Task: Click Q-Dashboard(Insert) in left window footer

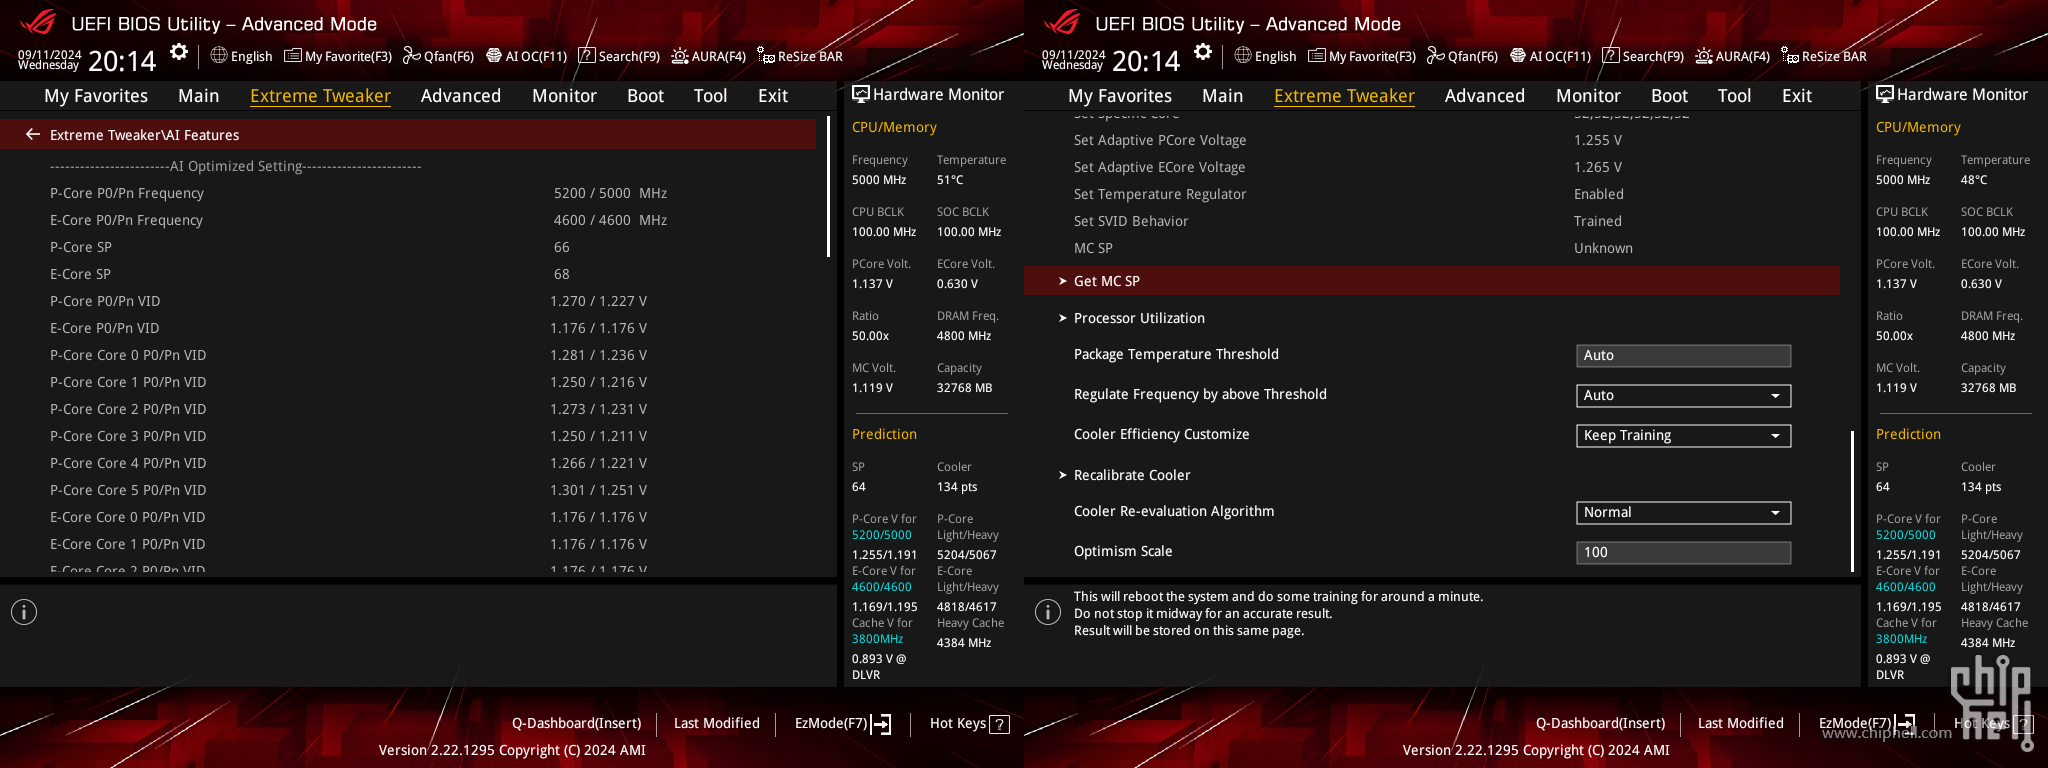Action: pyautogui.click(x=577, y=723)
